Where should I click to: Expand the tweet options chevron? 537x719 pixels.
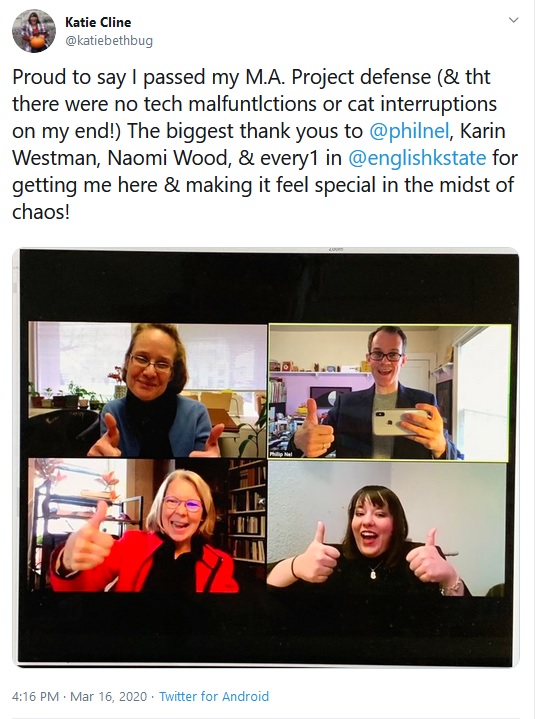pos(514,20)
